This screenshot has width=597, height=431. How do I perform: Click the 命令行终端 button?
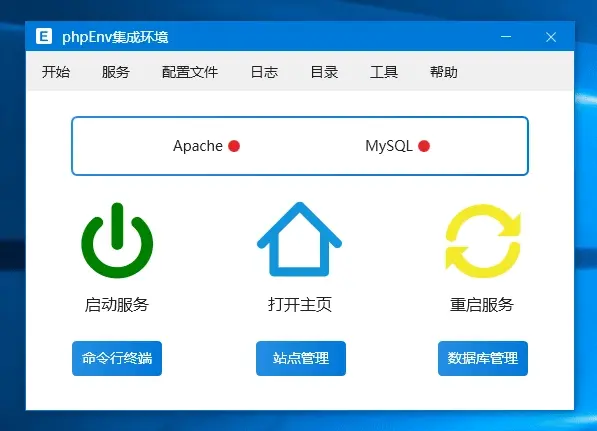[117, 358]
